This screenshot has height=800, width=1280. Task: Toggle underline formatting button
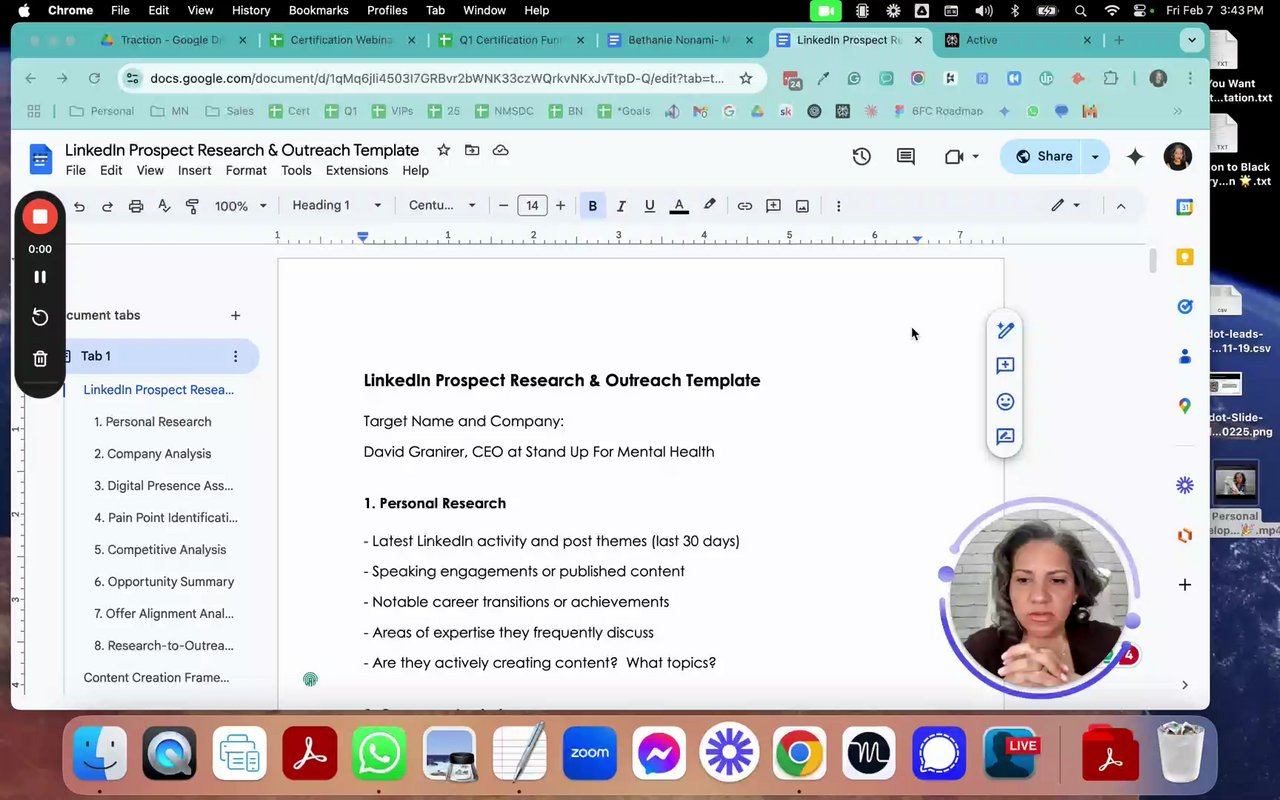tap(649, 206)
